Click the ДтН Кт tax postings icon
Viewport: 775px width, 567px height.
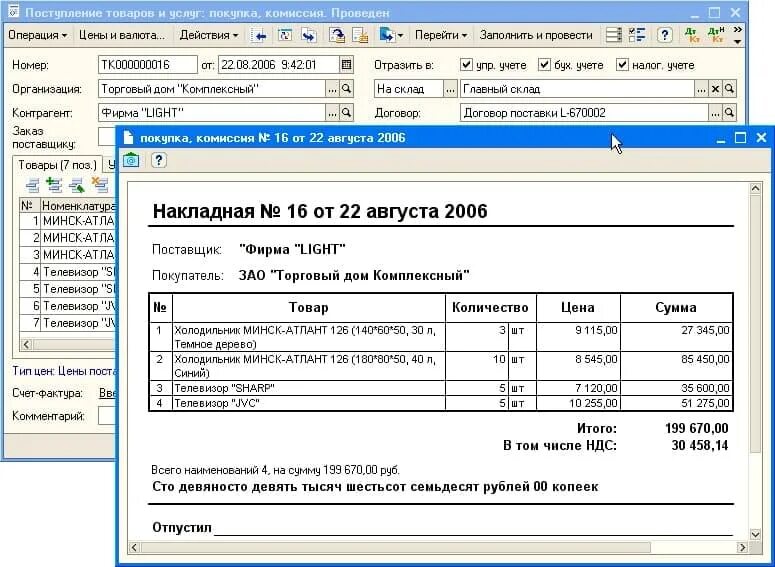click(716, 35)
